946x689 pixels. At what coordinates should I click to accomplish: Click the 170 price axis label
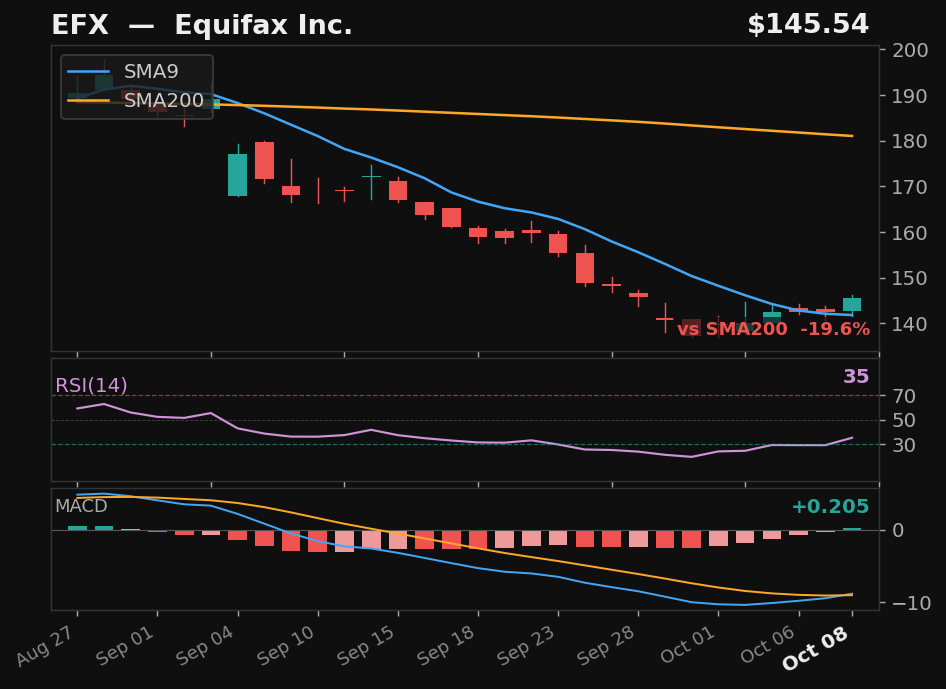tap(910, 187)
